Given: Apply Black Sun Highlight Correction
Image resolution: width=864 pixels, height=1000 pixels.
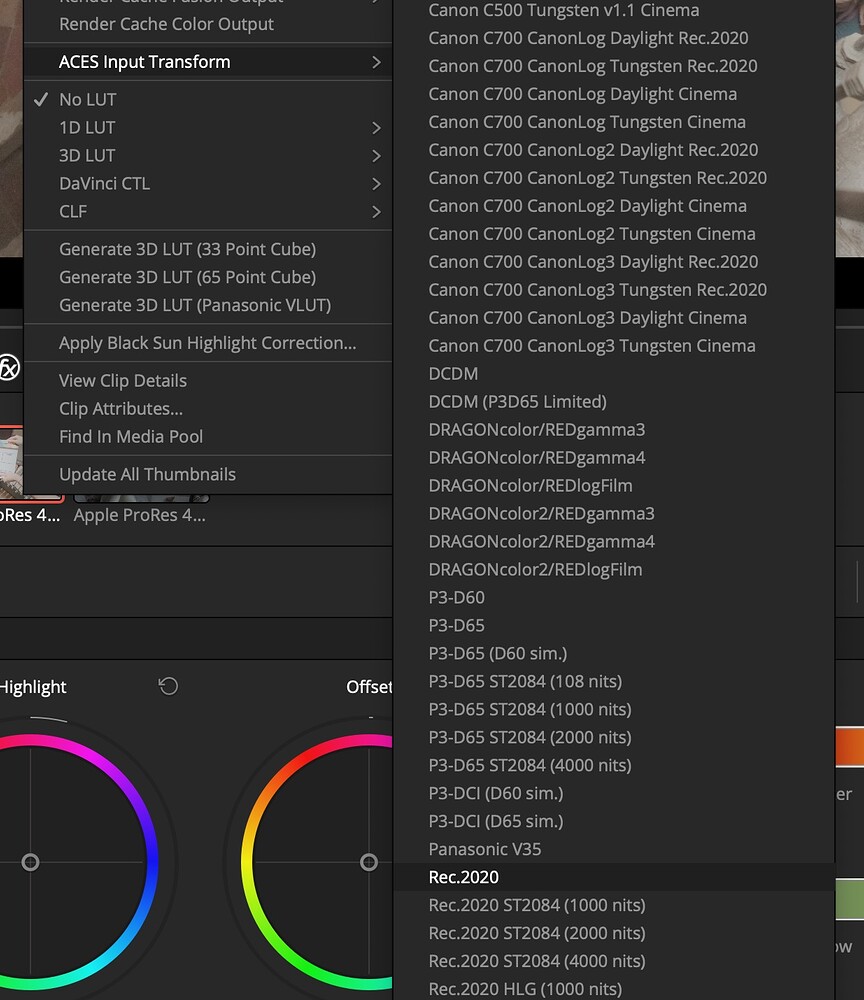Looking at the screenshot, I should point(207,343).
